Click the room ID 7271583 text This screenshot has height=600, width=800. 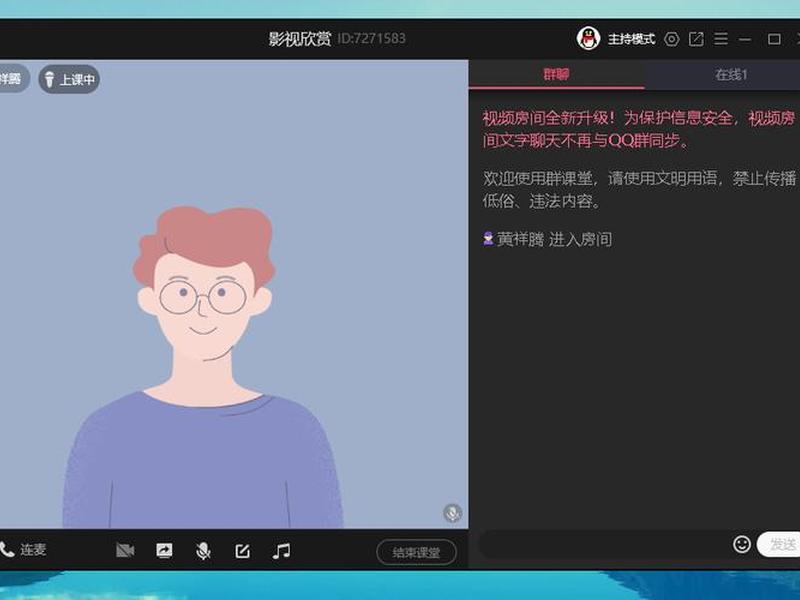point(371,39)
